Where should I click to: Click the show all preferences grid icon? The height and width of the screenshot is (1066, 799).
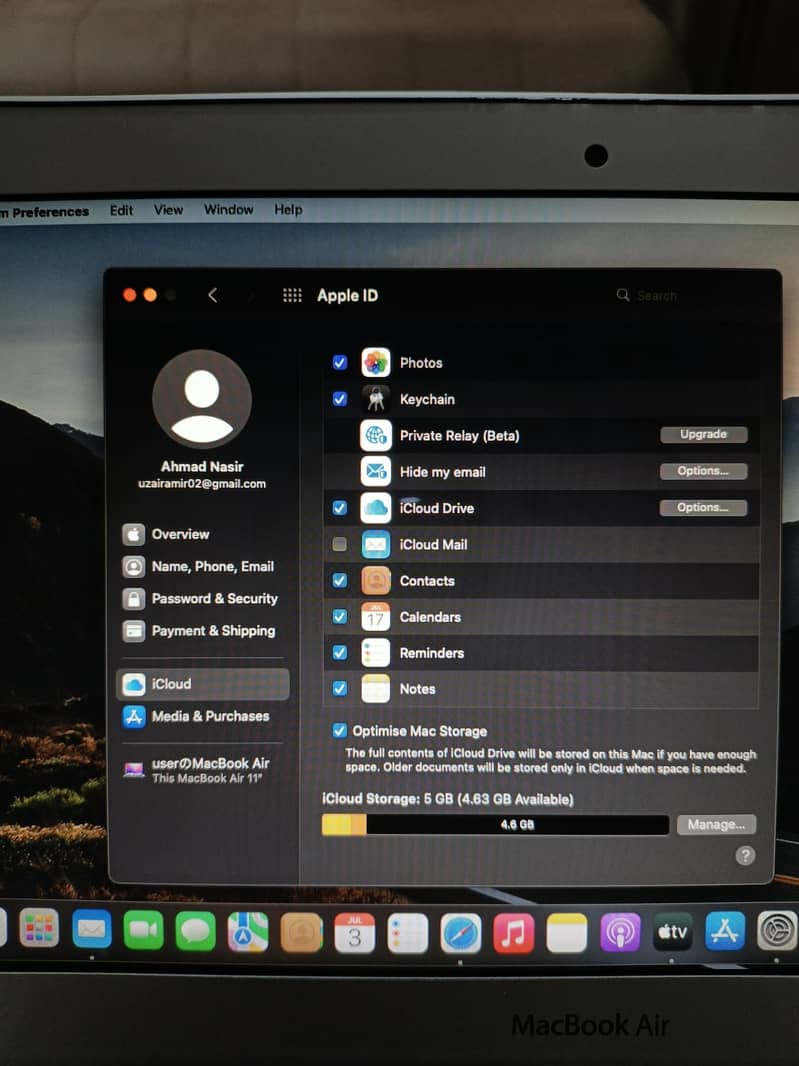point(292,295)
